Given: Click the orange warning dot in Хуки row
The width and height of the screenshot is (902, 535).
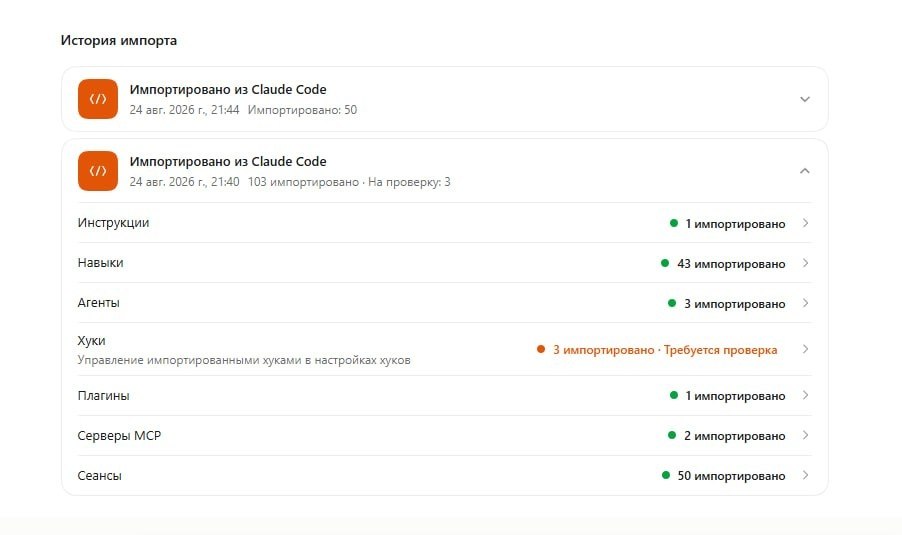Looking at the screenshot, I should pyautogui.click(x=541, y=349).
